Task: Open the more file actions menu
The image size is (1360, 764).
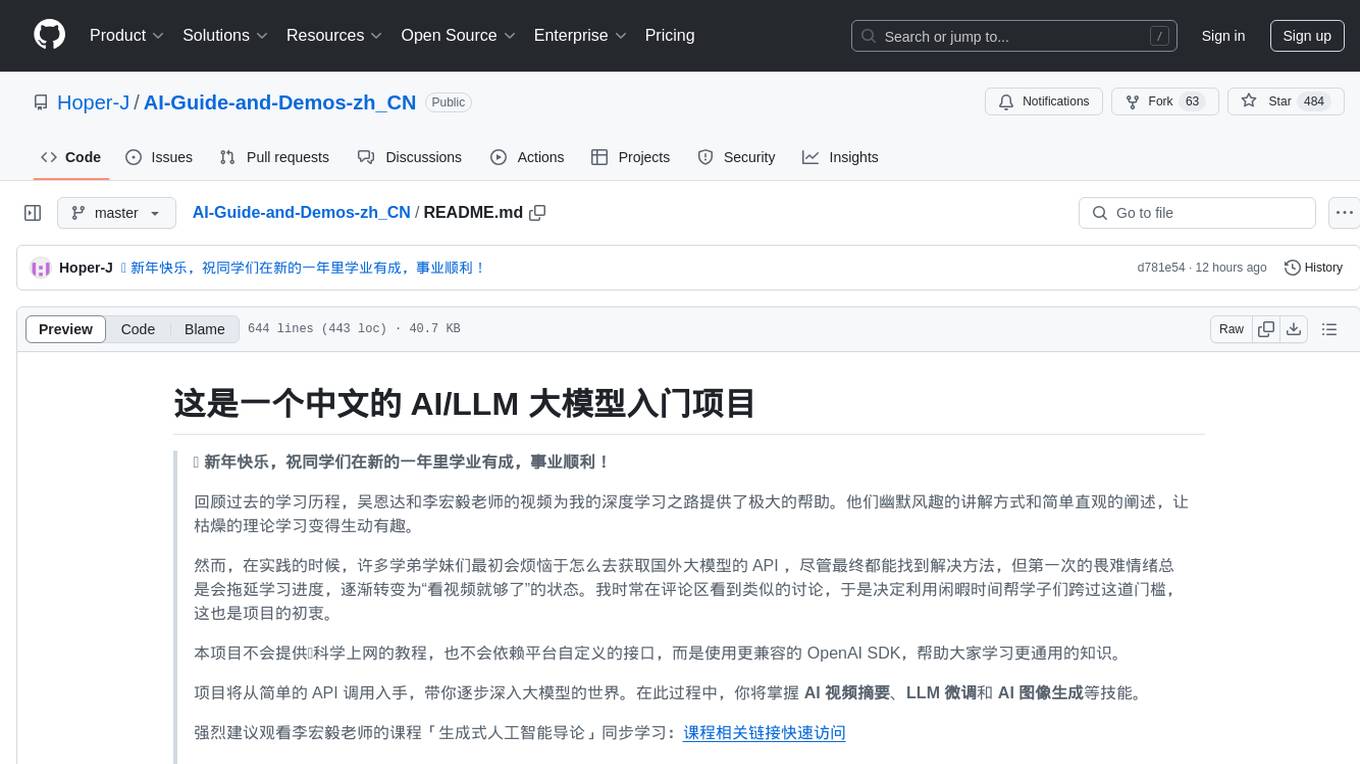Action: pyautogui.click(x=1344, y=213)
